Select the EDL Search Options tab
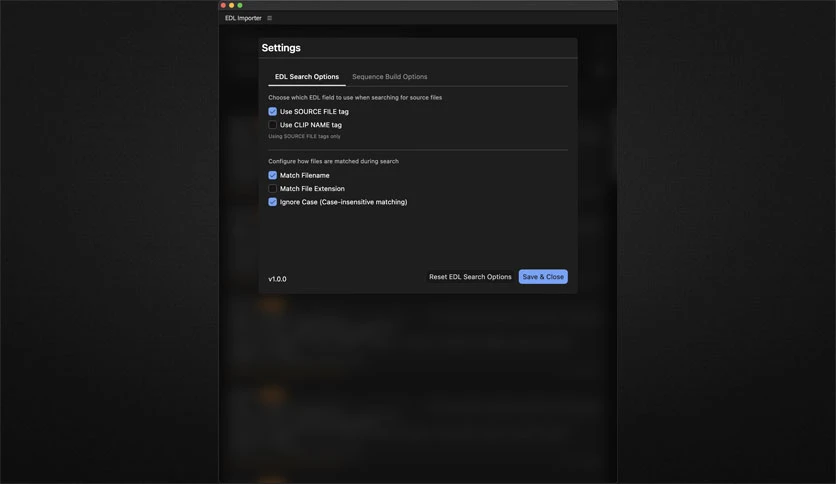836x484 pixels. click(307, 77)
